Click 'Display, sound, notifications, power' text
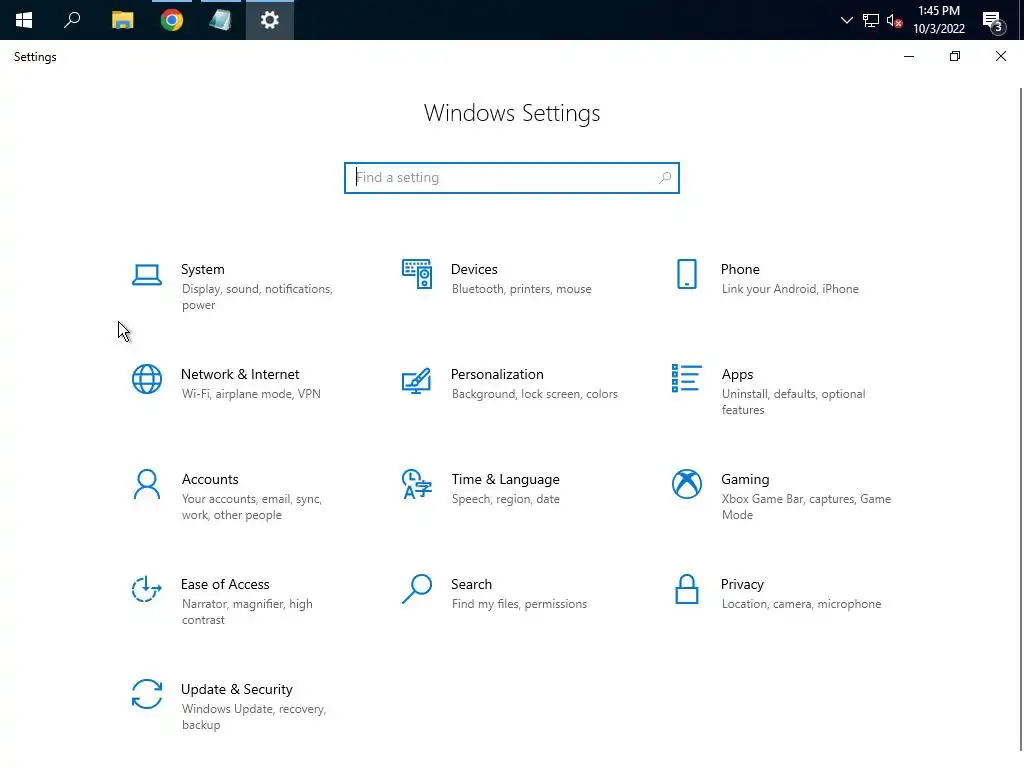The image size is (1024, 768). (257, 297)
